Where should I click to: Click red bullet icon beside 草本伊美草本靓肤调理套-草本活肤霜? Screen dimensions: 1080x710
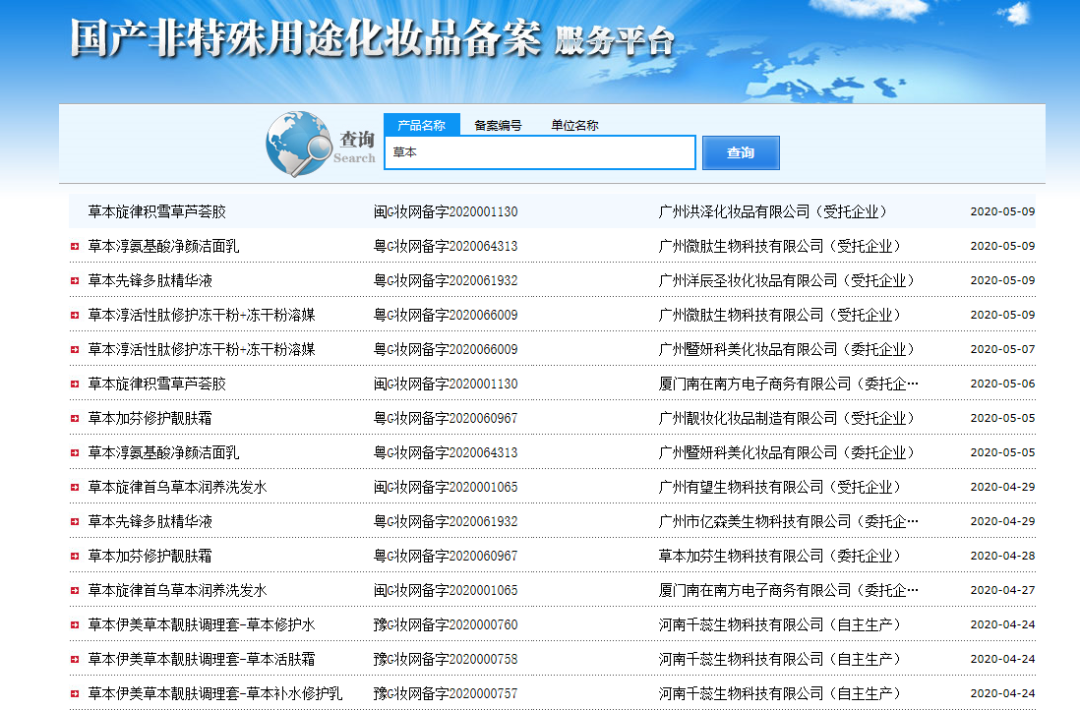pos(75,659)
